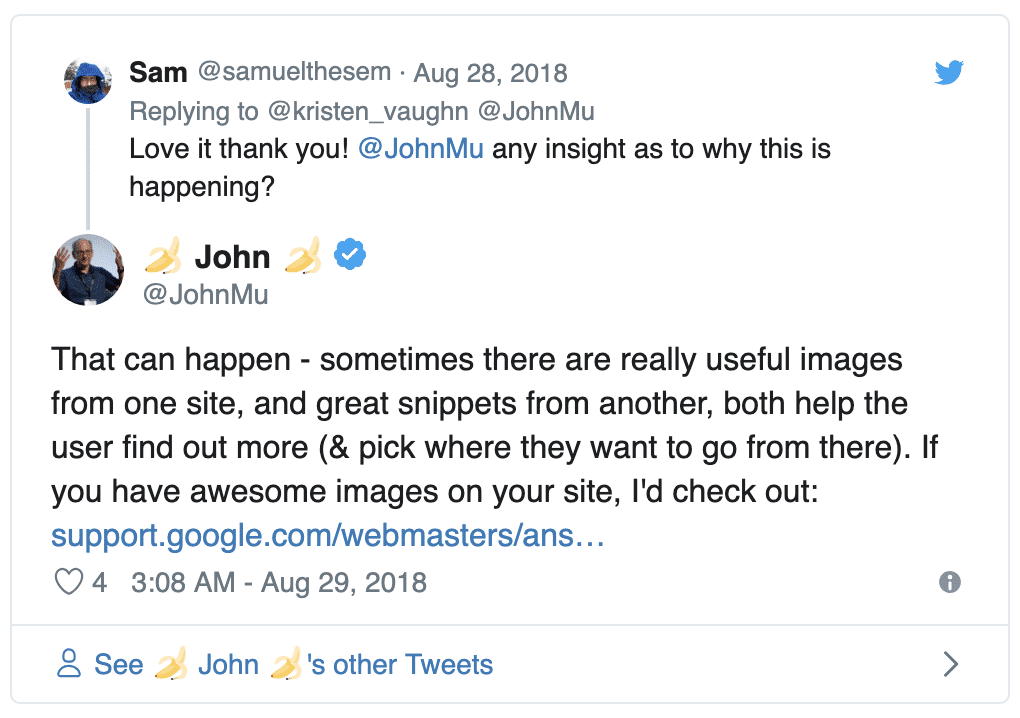Open the tweet info circle icon
This screenshot has height=718, width=1020.
(x=950, y=582)
